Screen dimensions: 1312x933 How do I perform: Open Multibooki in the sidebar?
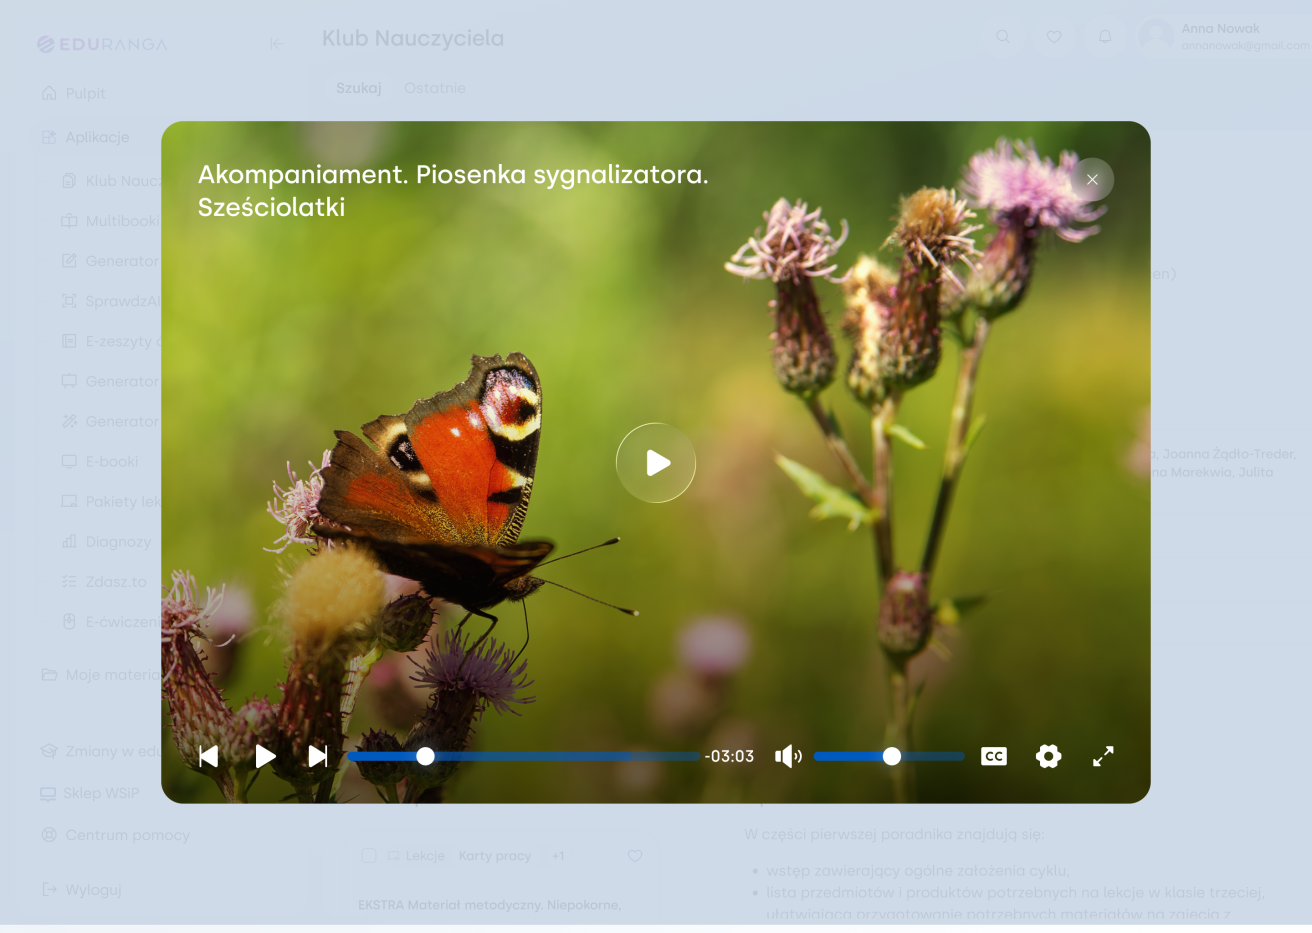(x=110, y=221)
